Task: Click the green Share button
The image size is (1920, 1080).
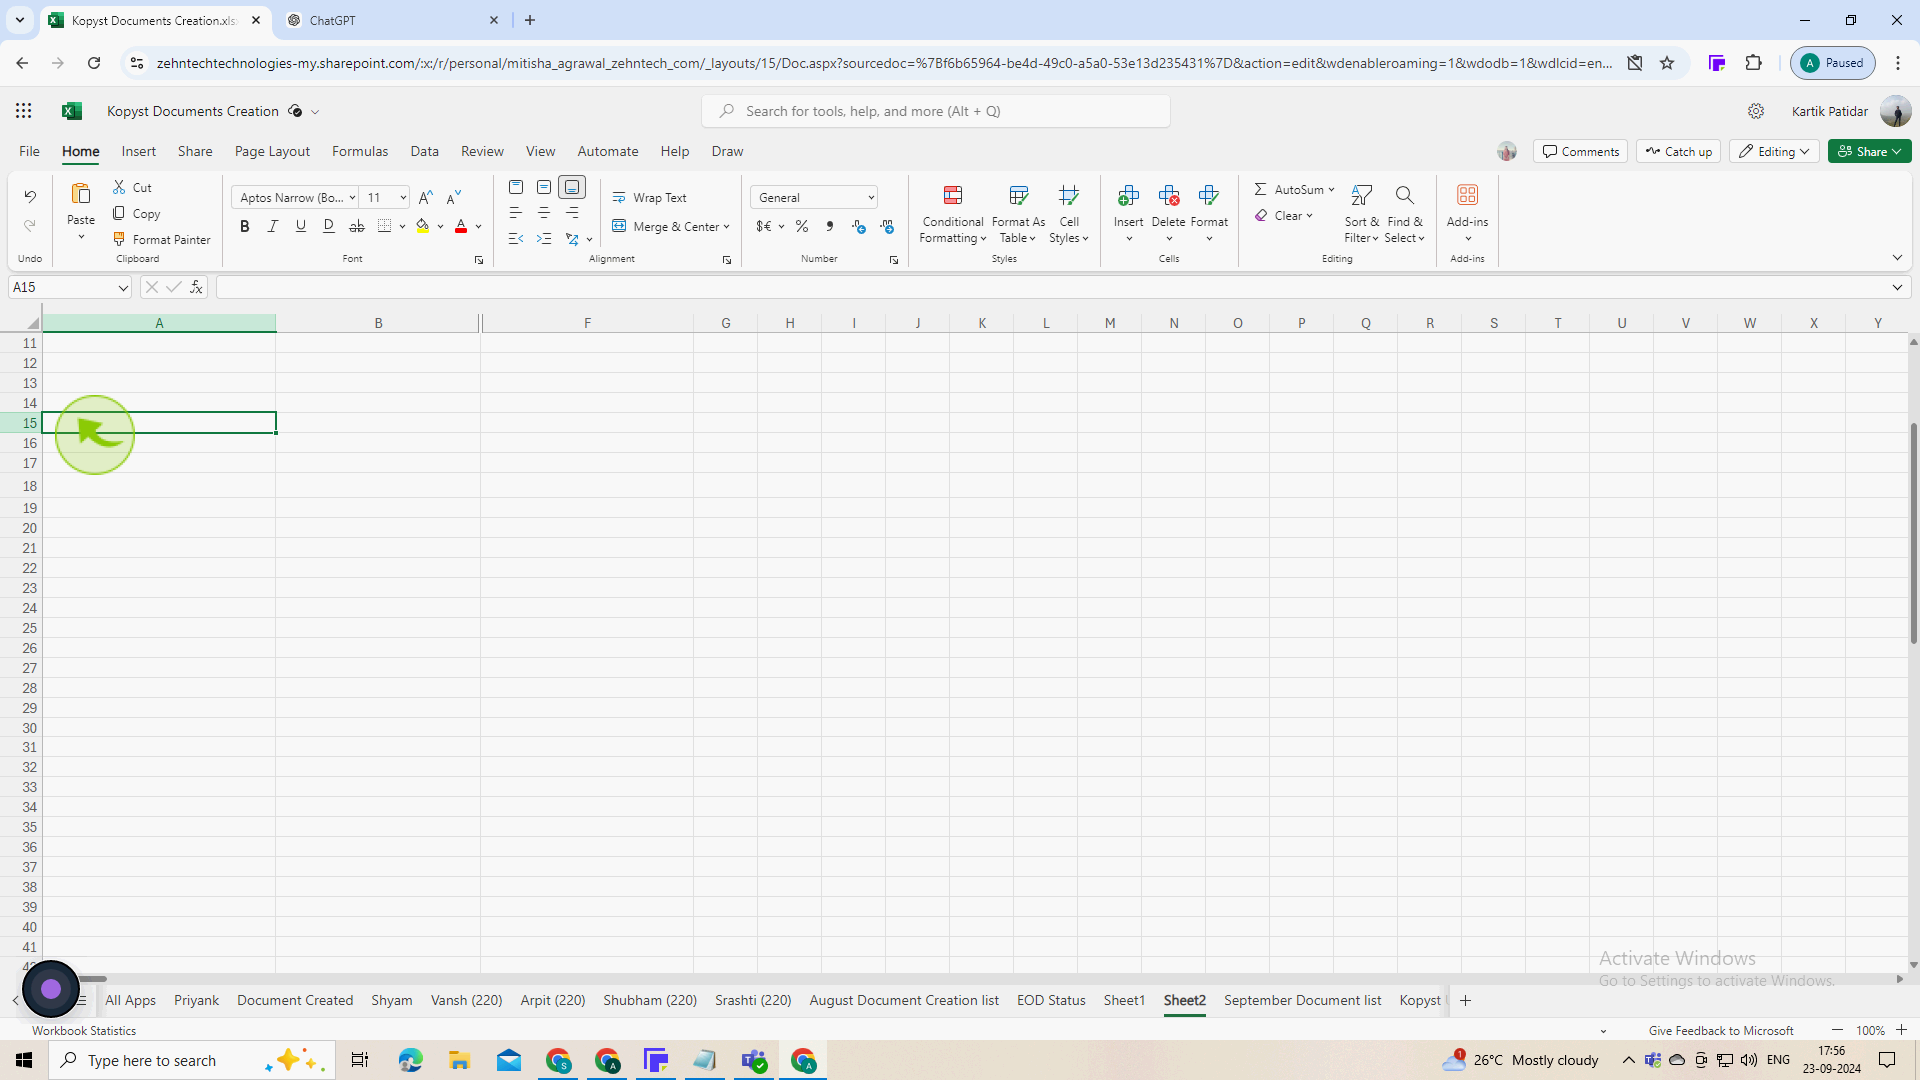Action: 1869,151
